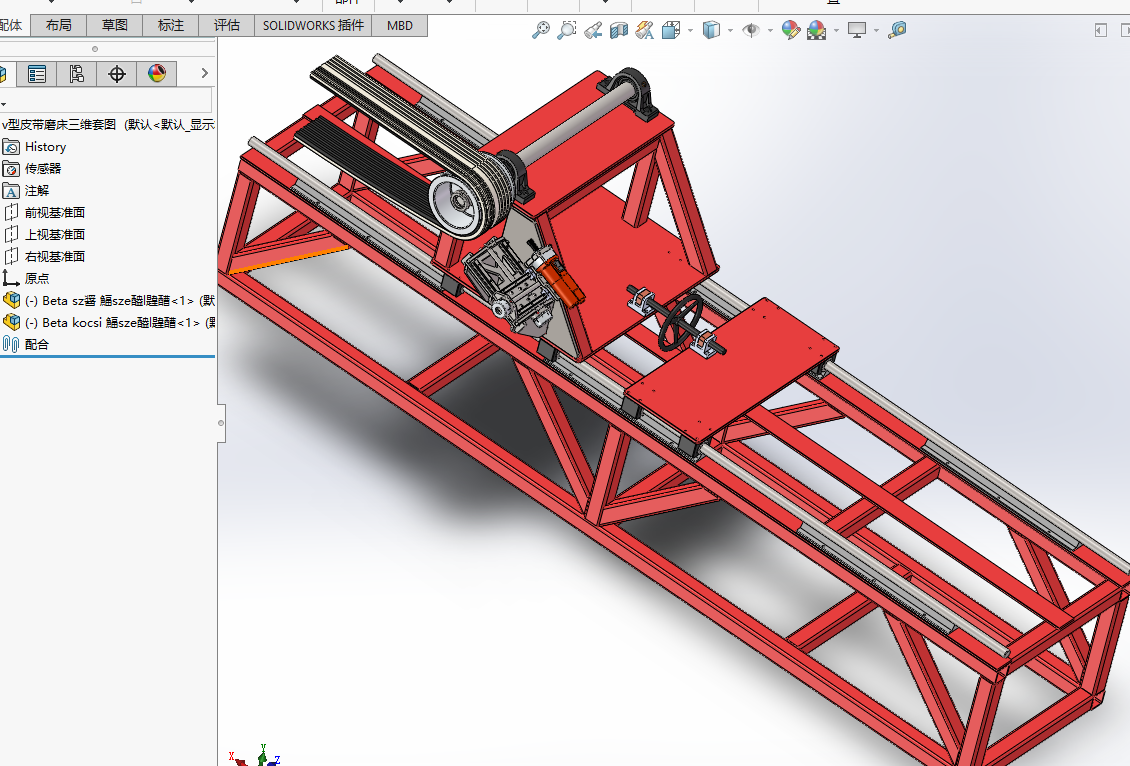This screenshot has width=1130, height=766.
Task: Select the History tree item
Action: (x=45, y=147)
